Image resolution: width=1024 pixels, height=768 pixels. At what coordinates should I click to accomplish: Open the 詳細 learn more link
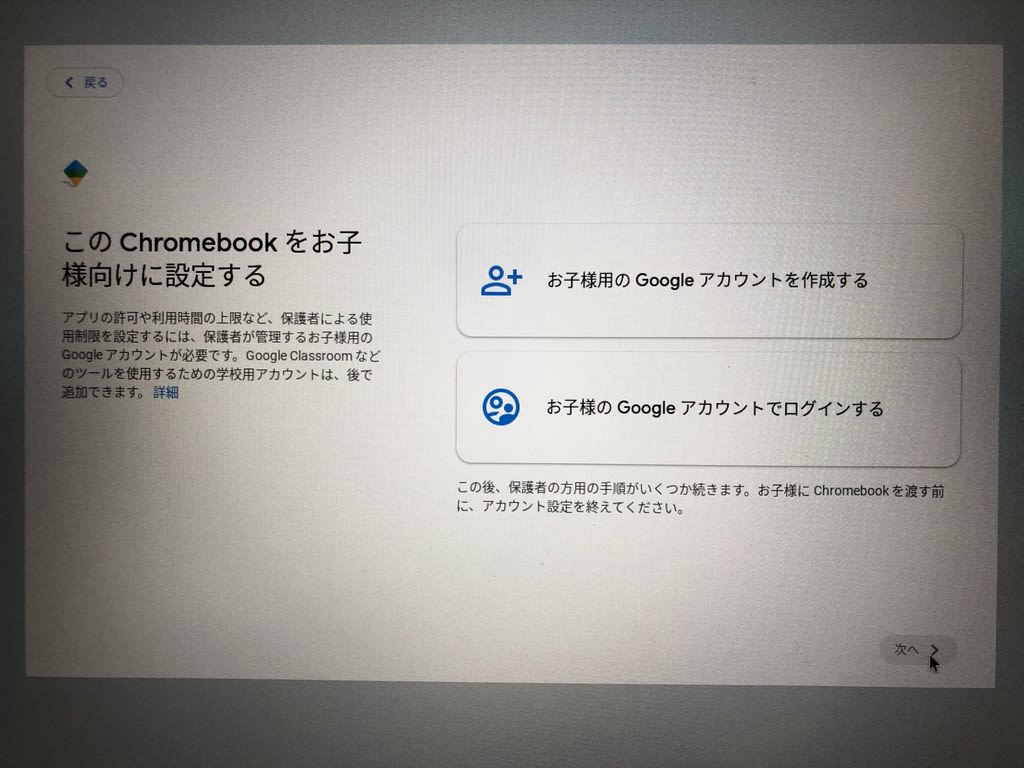tap(166, 392)
